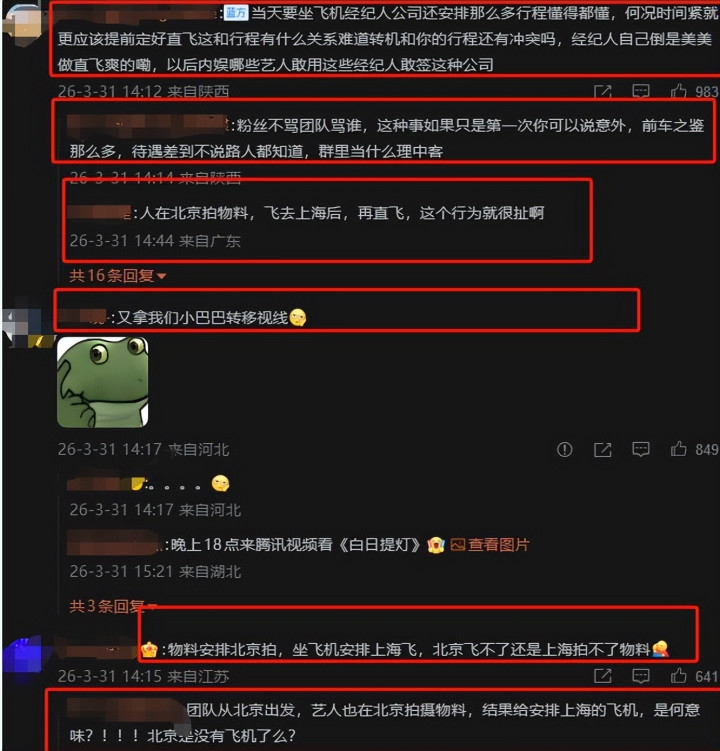The image size is (720, 751).
Task: Report the comment from 河北 via exclamation icon
Action: click(565, 449)
